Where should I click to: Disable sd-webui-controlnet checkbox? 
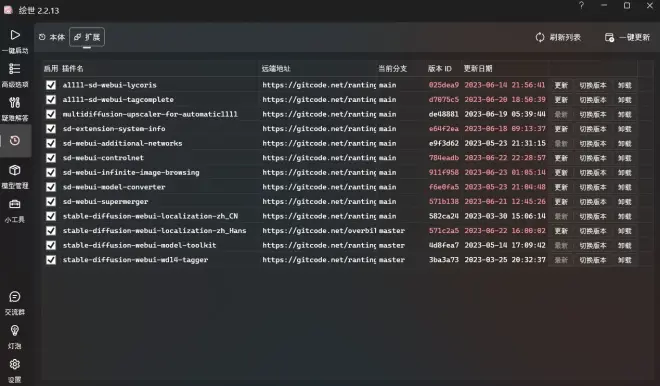click(x=51, y=158)
